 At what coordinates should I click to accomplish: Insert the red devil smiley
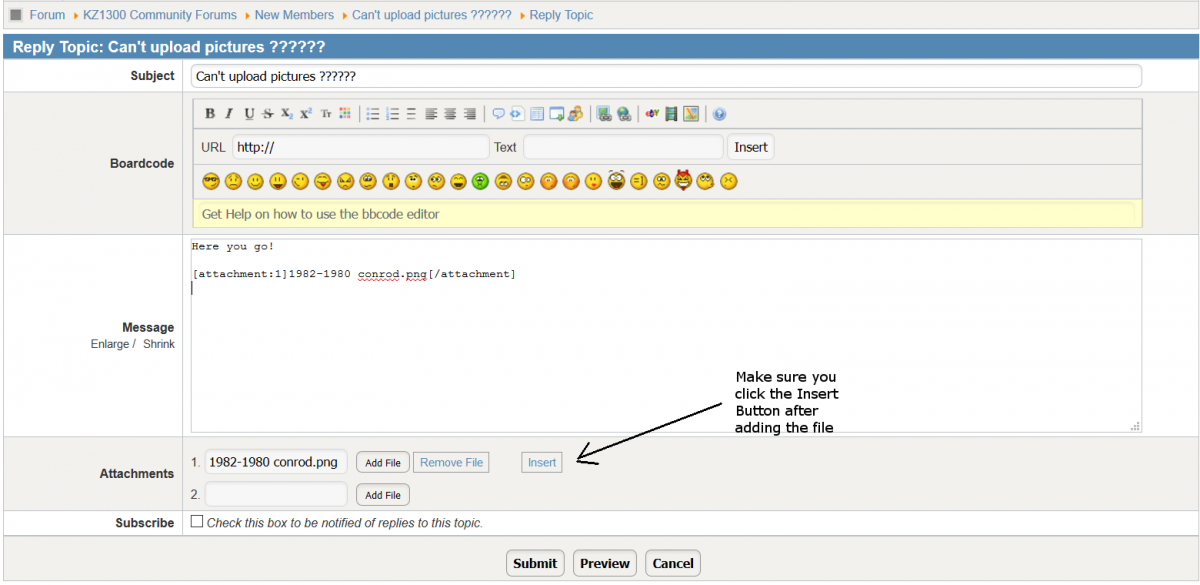pos(684,181)
